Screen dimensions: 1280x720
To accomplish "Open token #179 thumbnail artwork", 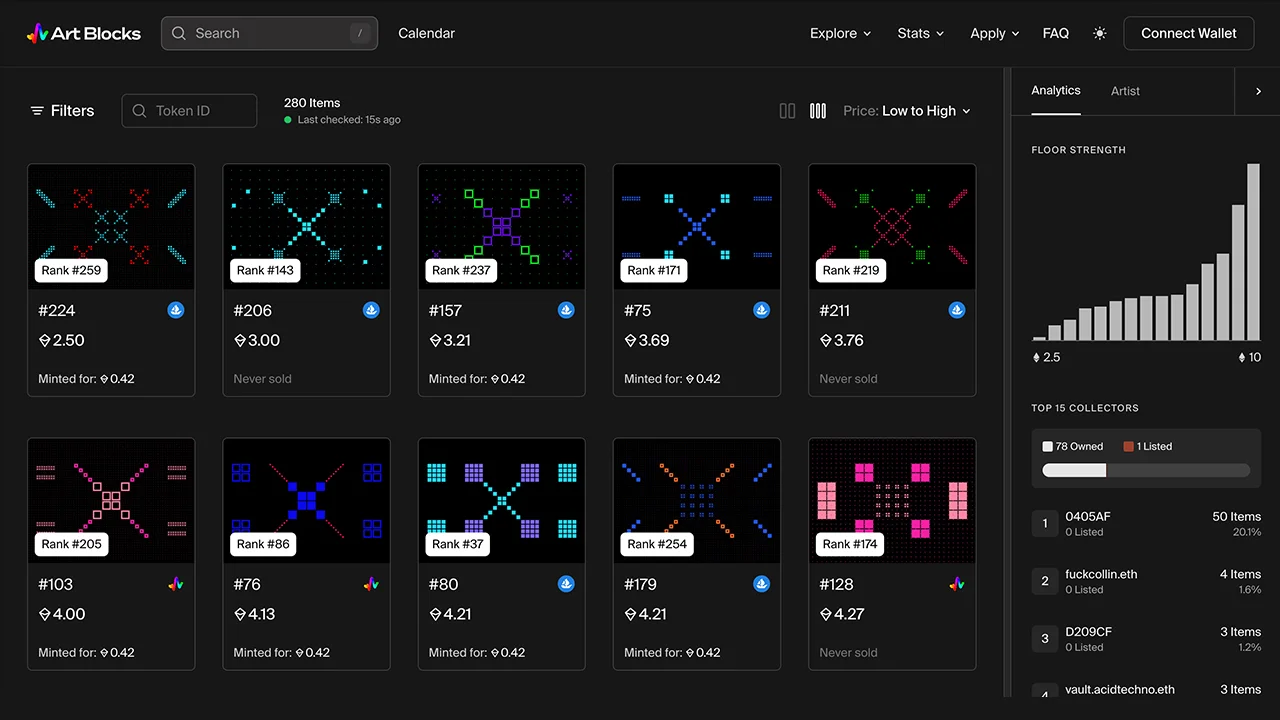I will pos(697,500).
